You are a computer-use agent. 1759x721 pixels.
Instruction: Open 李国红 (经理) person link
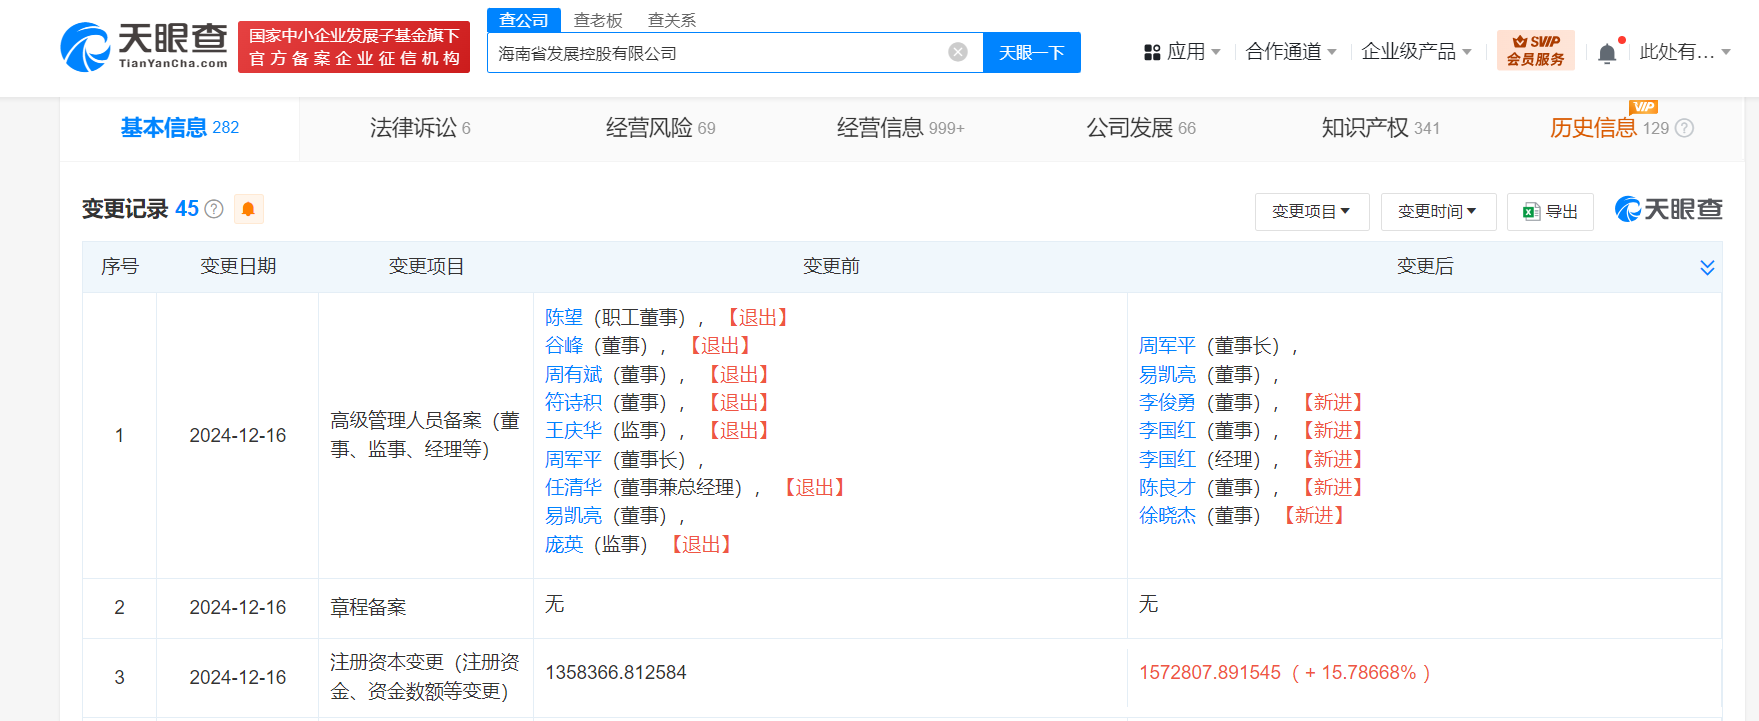(x=1167, y=459)
